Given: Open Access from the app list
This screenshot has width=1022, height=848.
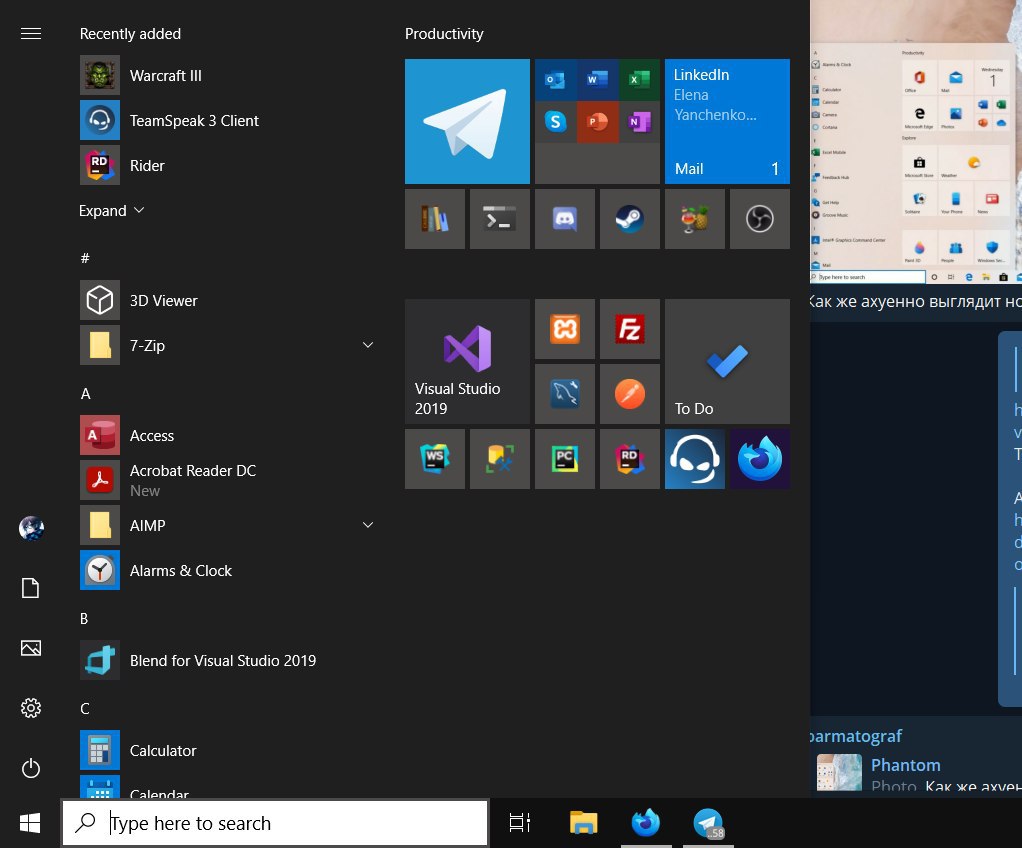Looking at the screenshot, I should [228, 435].
